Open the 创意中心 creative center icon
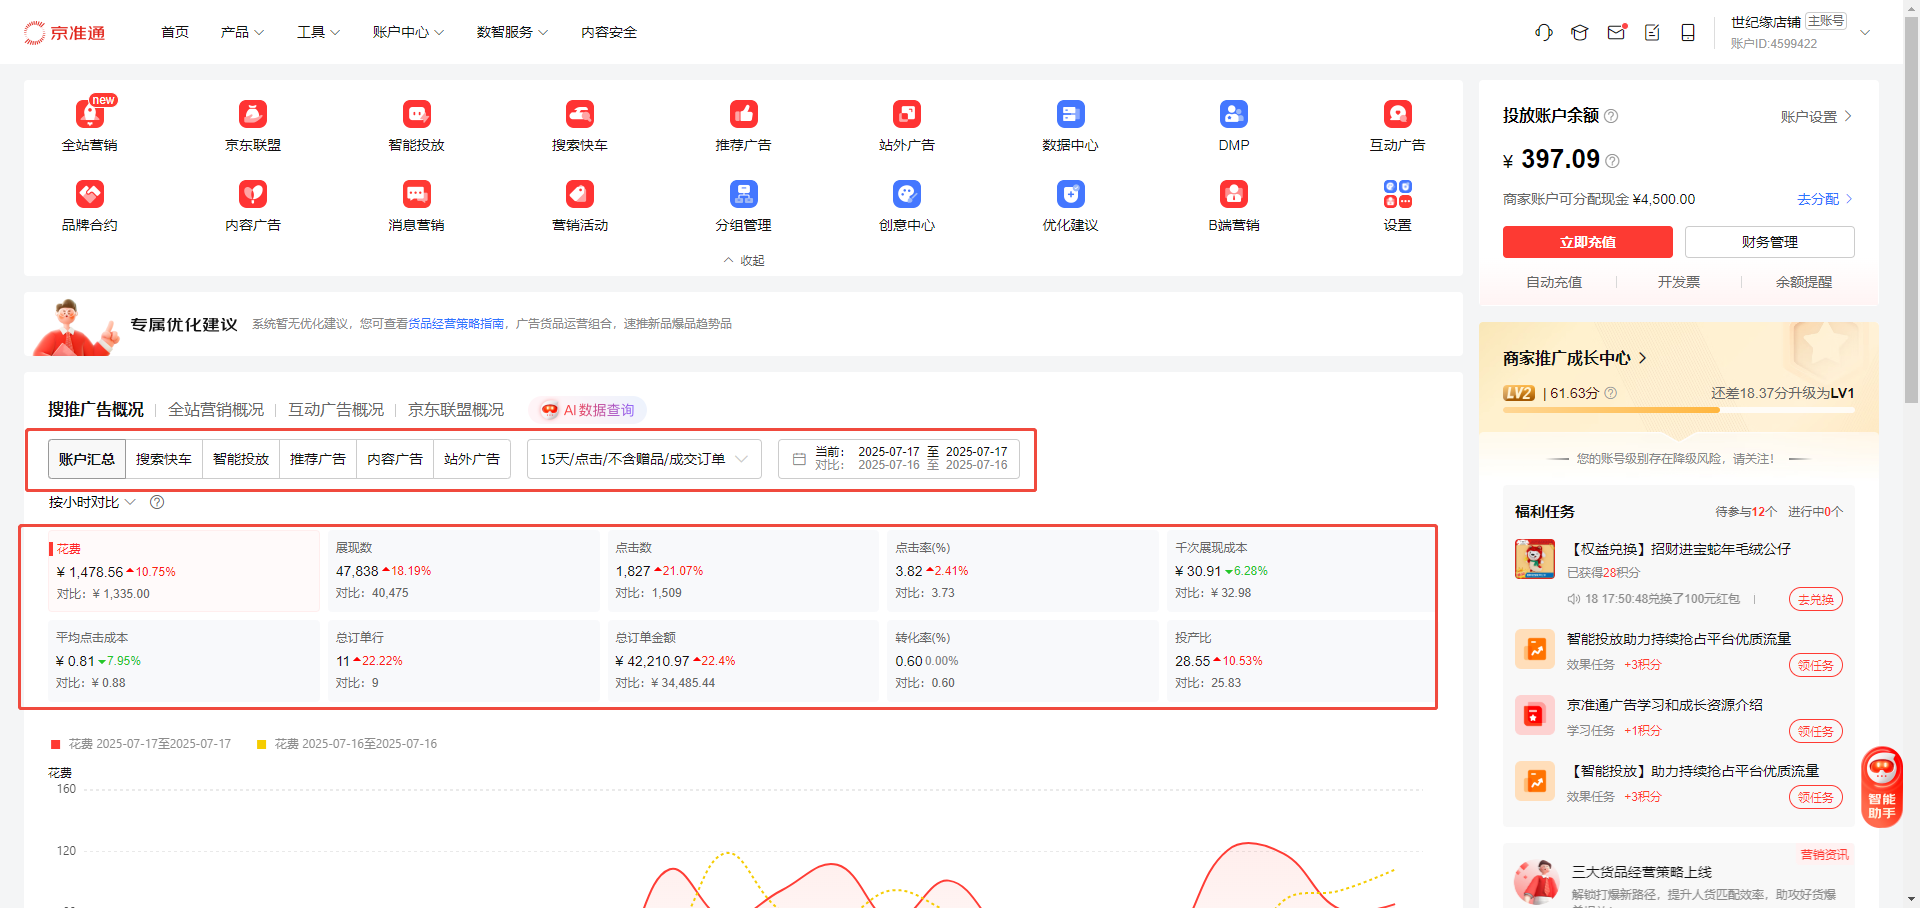This screenshot has height=908, width=1920. pos(906,195)
